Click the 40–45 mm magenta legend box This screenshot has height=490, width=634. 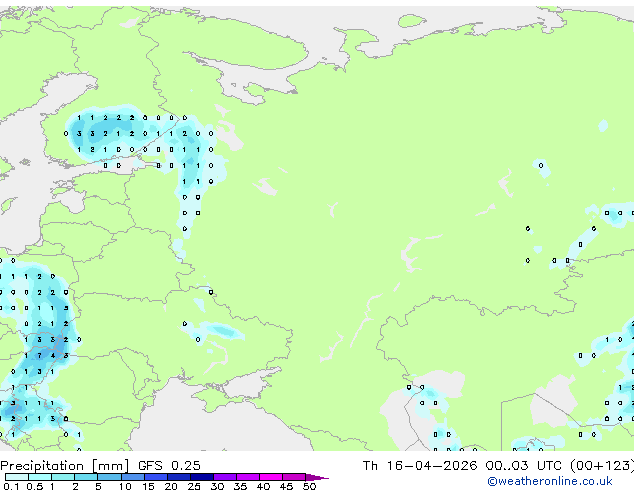[271, 477]
